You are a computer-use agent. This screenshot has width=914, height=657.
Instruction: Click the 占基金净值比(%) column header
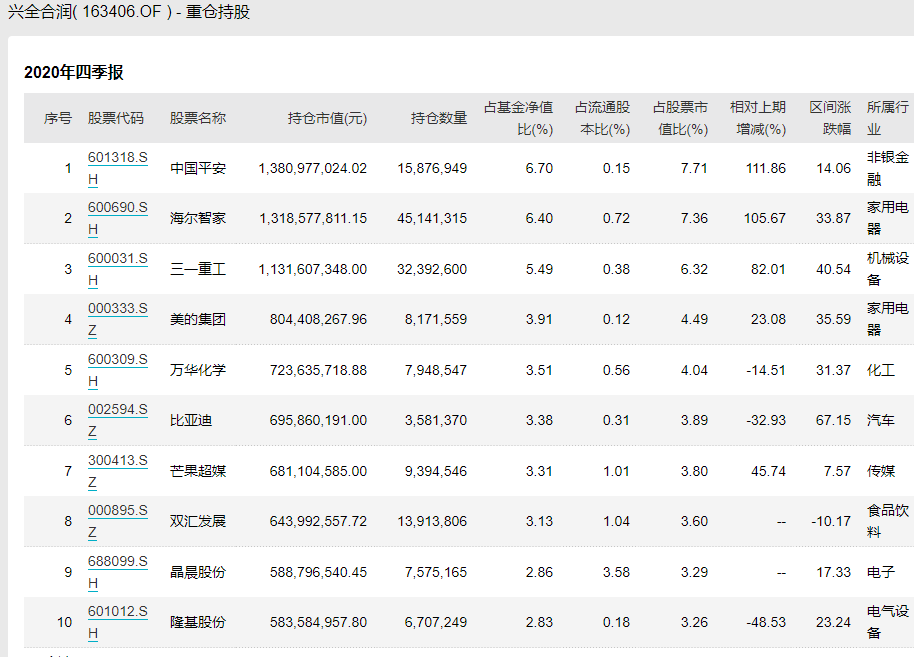coord(518,118)
